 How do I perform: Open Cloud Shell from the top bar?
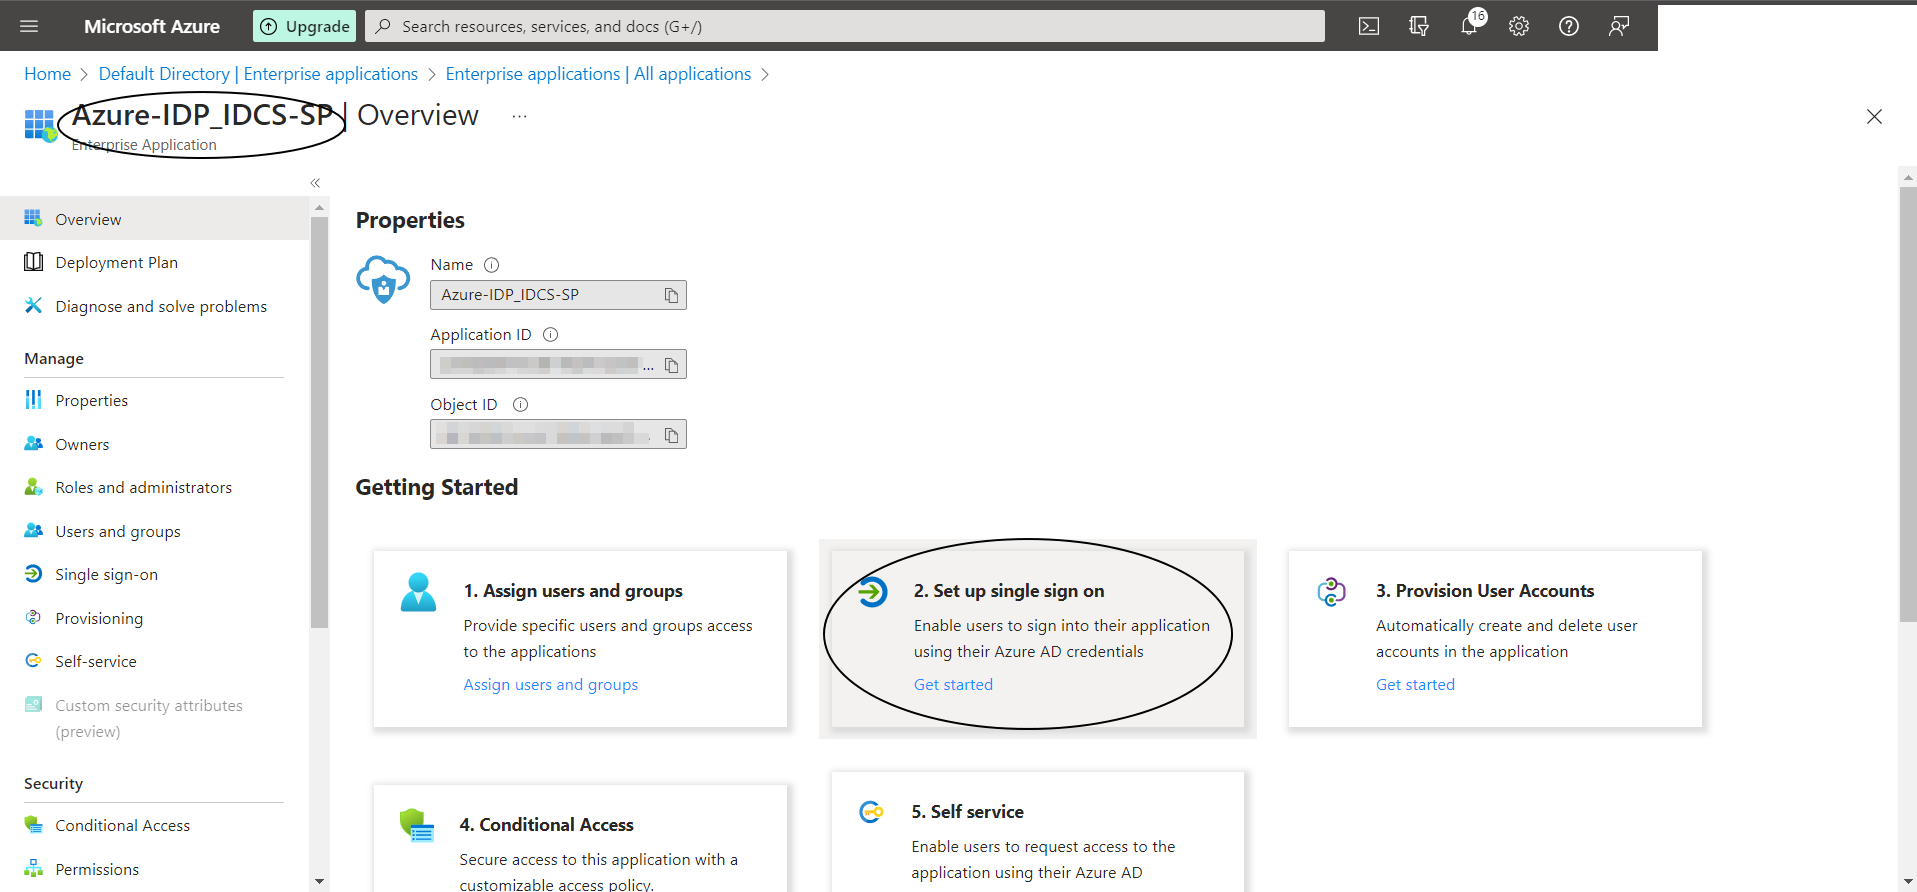pos(1369,26)
